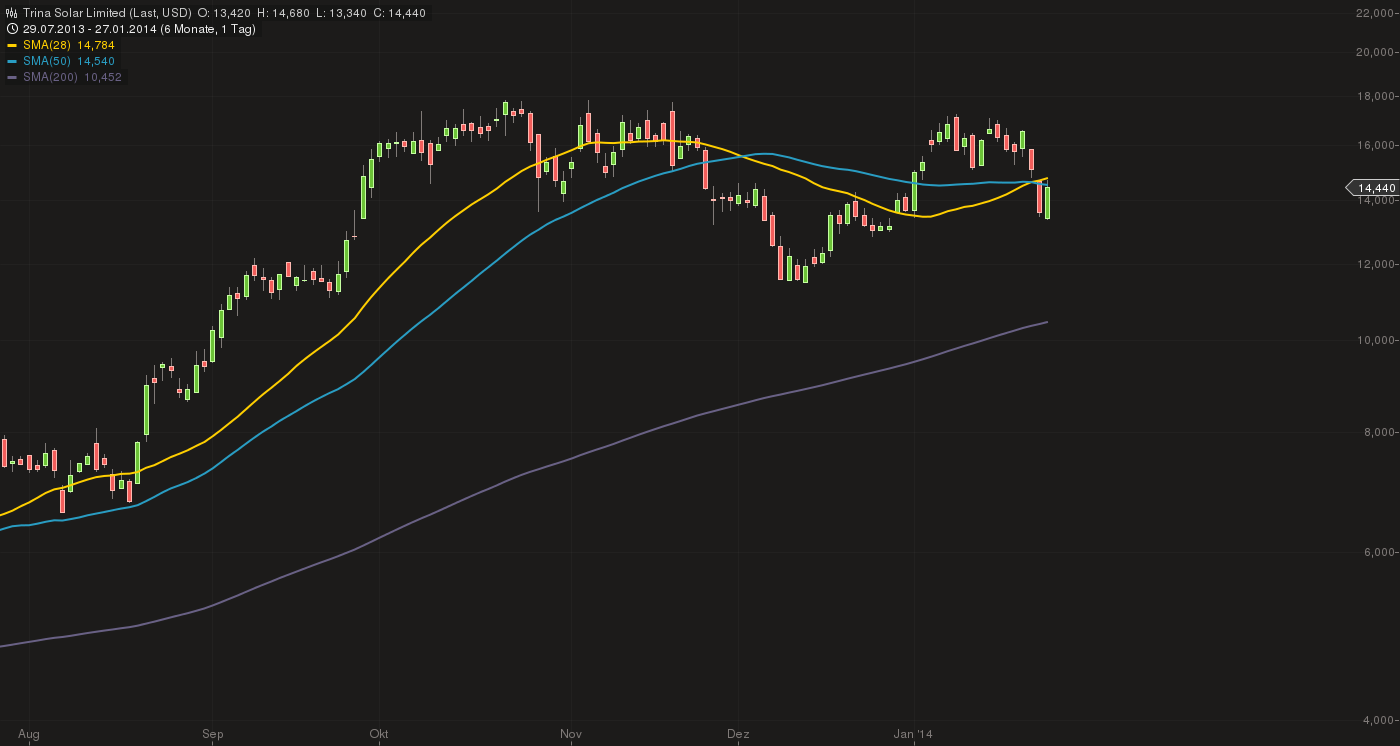1400x746 pixels.
Task: Click the Nov label on the time axis
Action: 571,735
